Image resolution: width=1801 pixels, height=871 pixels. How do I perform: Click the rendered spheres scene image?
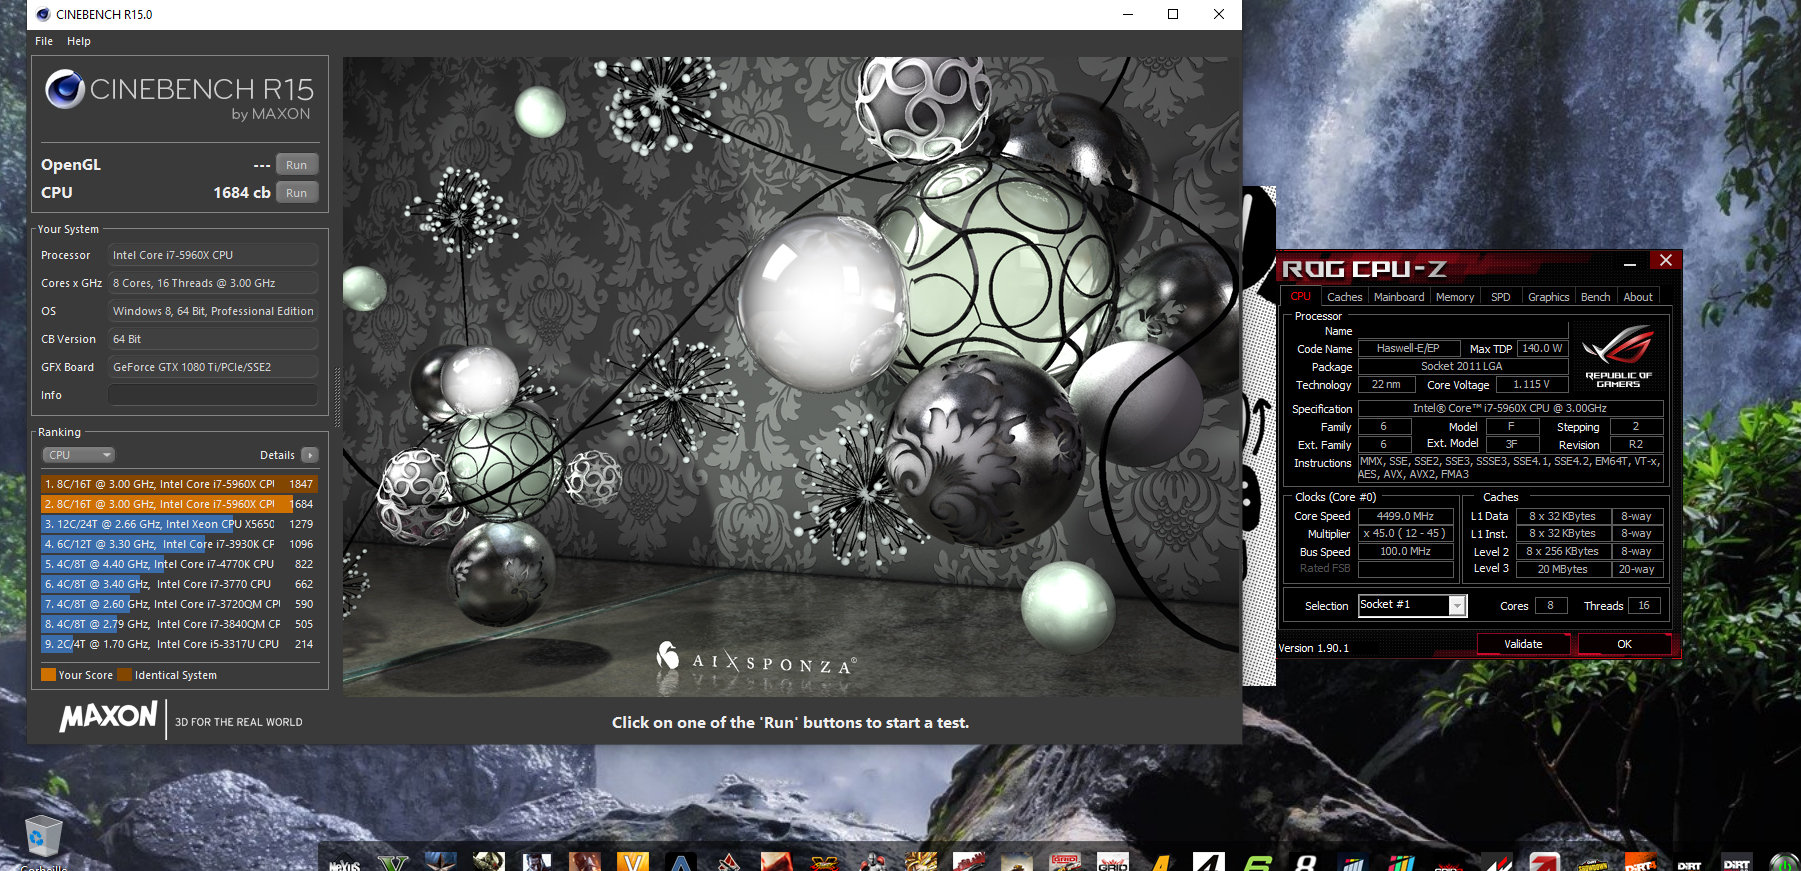791,376
